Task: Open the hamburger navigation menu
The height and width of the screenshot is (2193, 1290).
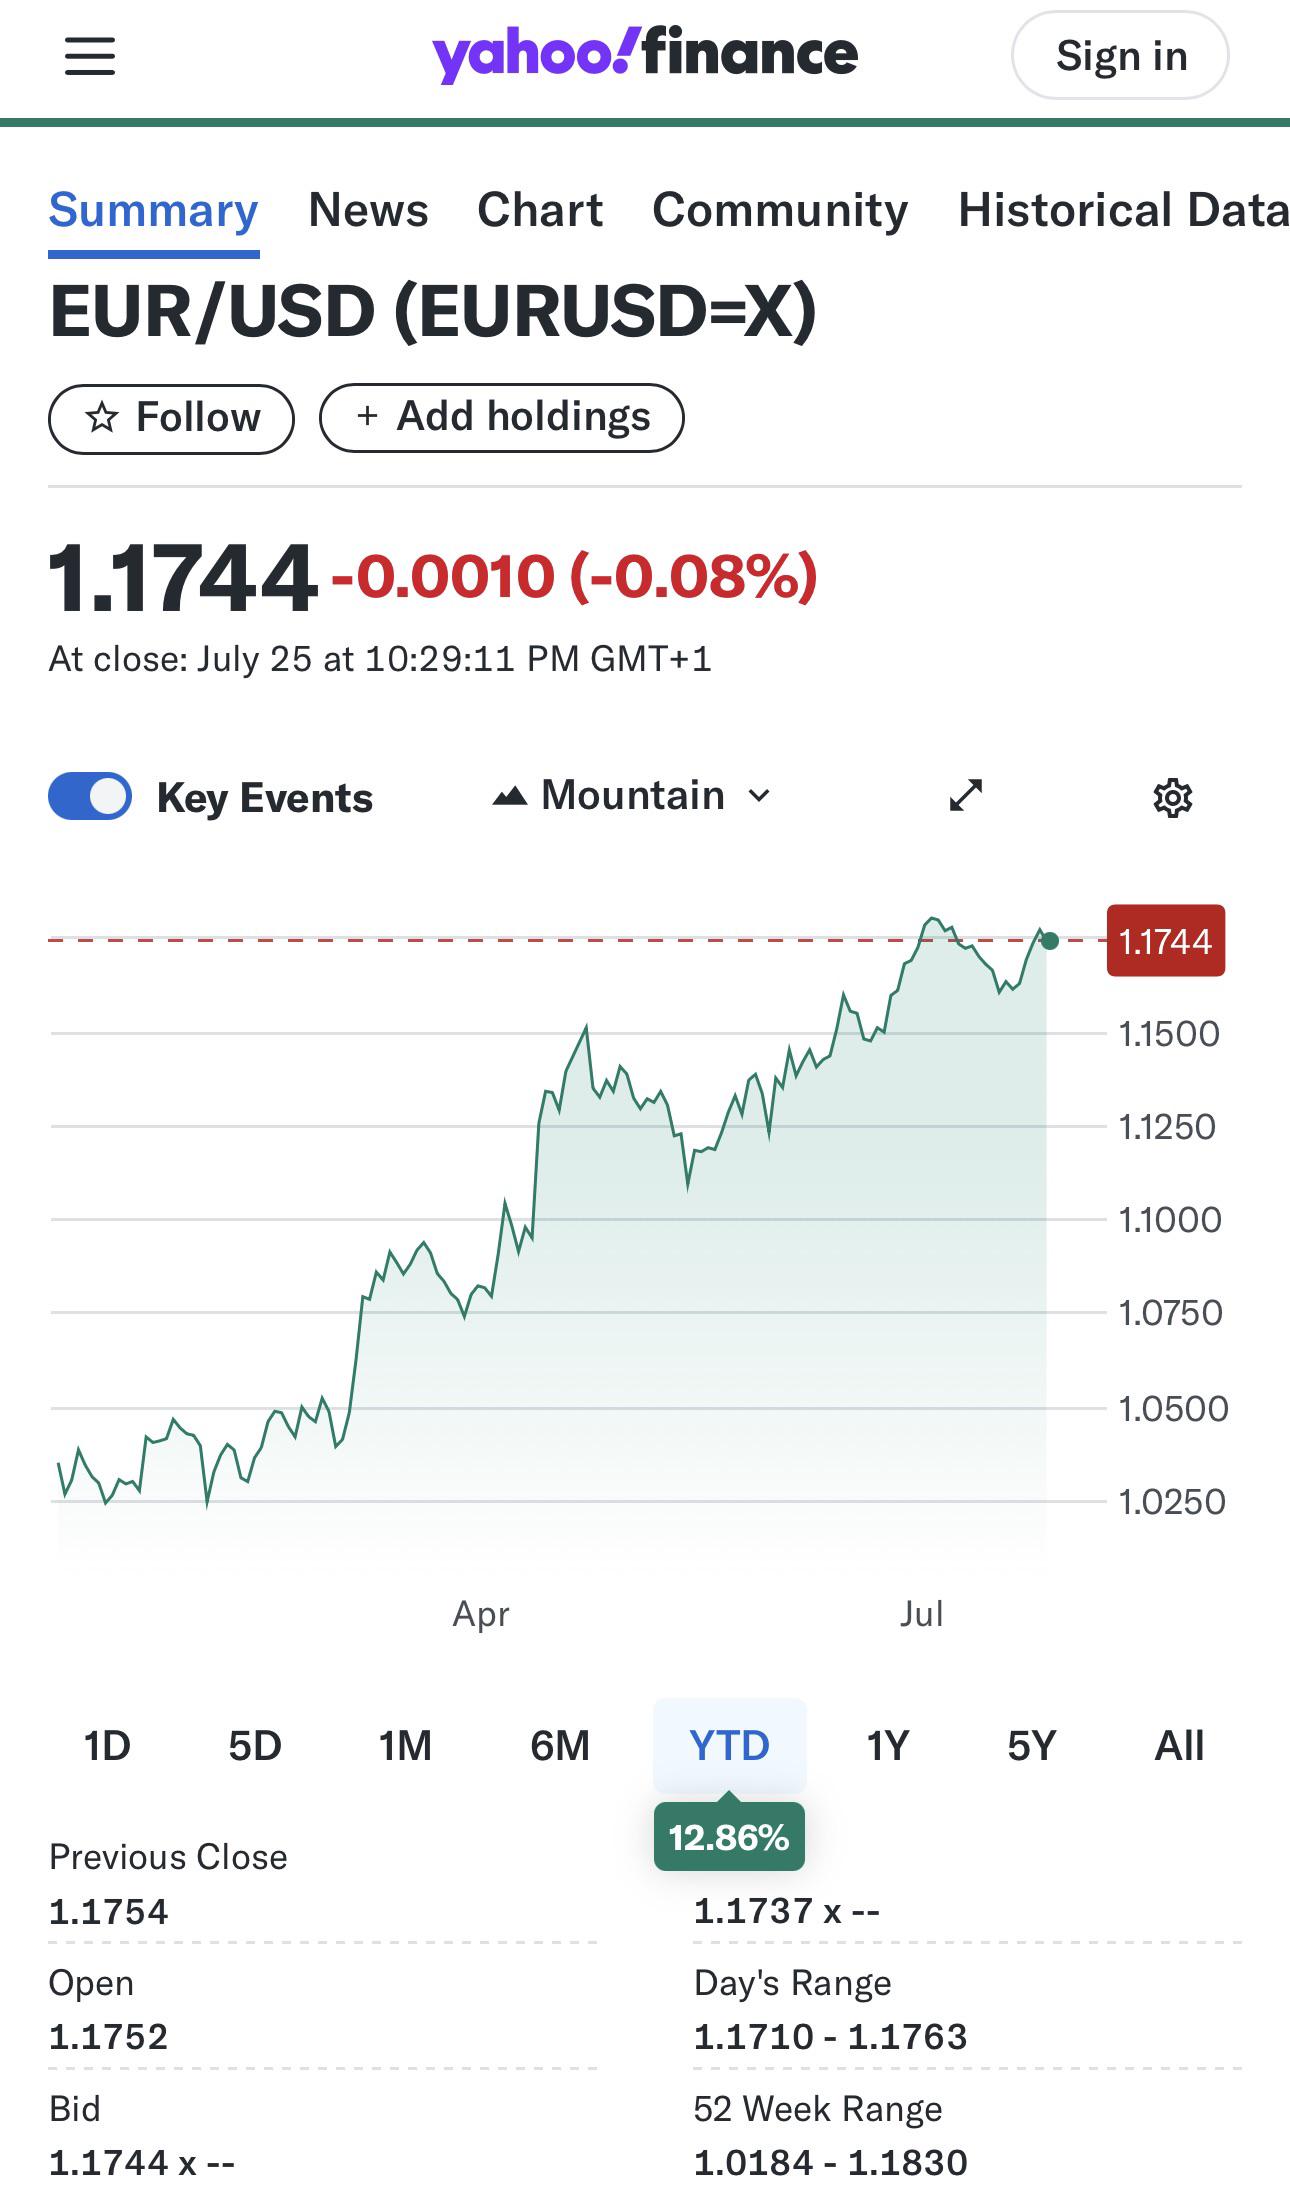Action: pos(90,56)
